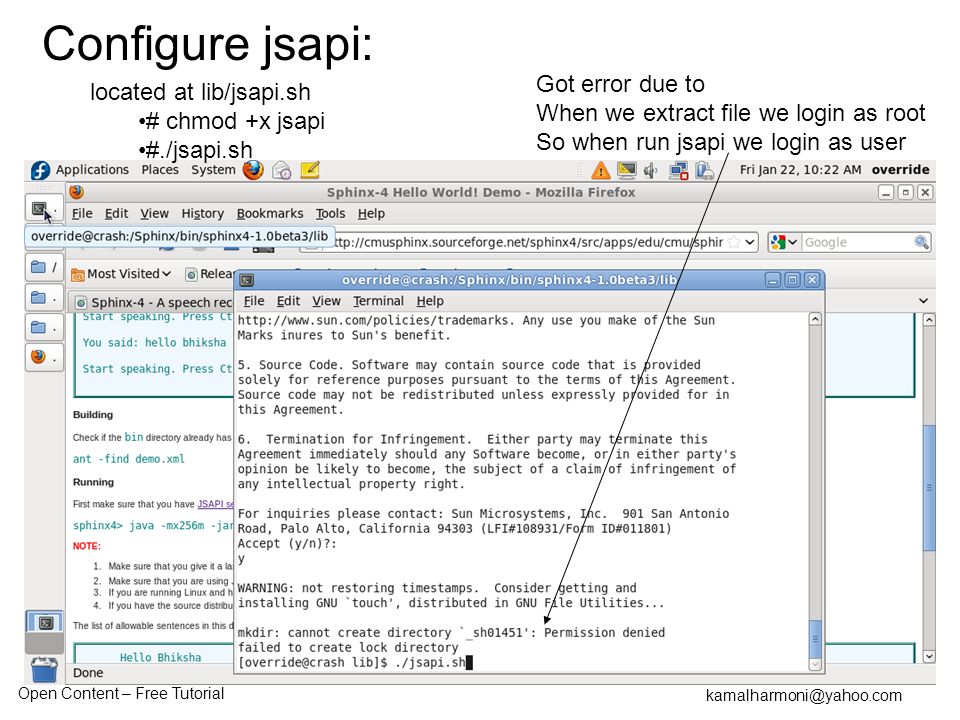Open the Places panel menu
Image resolution: width=960 pixels, height=720 pixels.
160,170
